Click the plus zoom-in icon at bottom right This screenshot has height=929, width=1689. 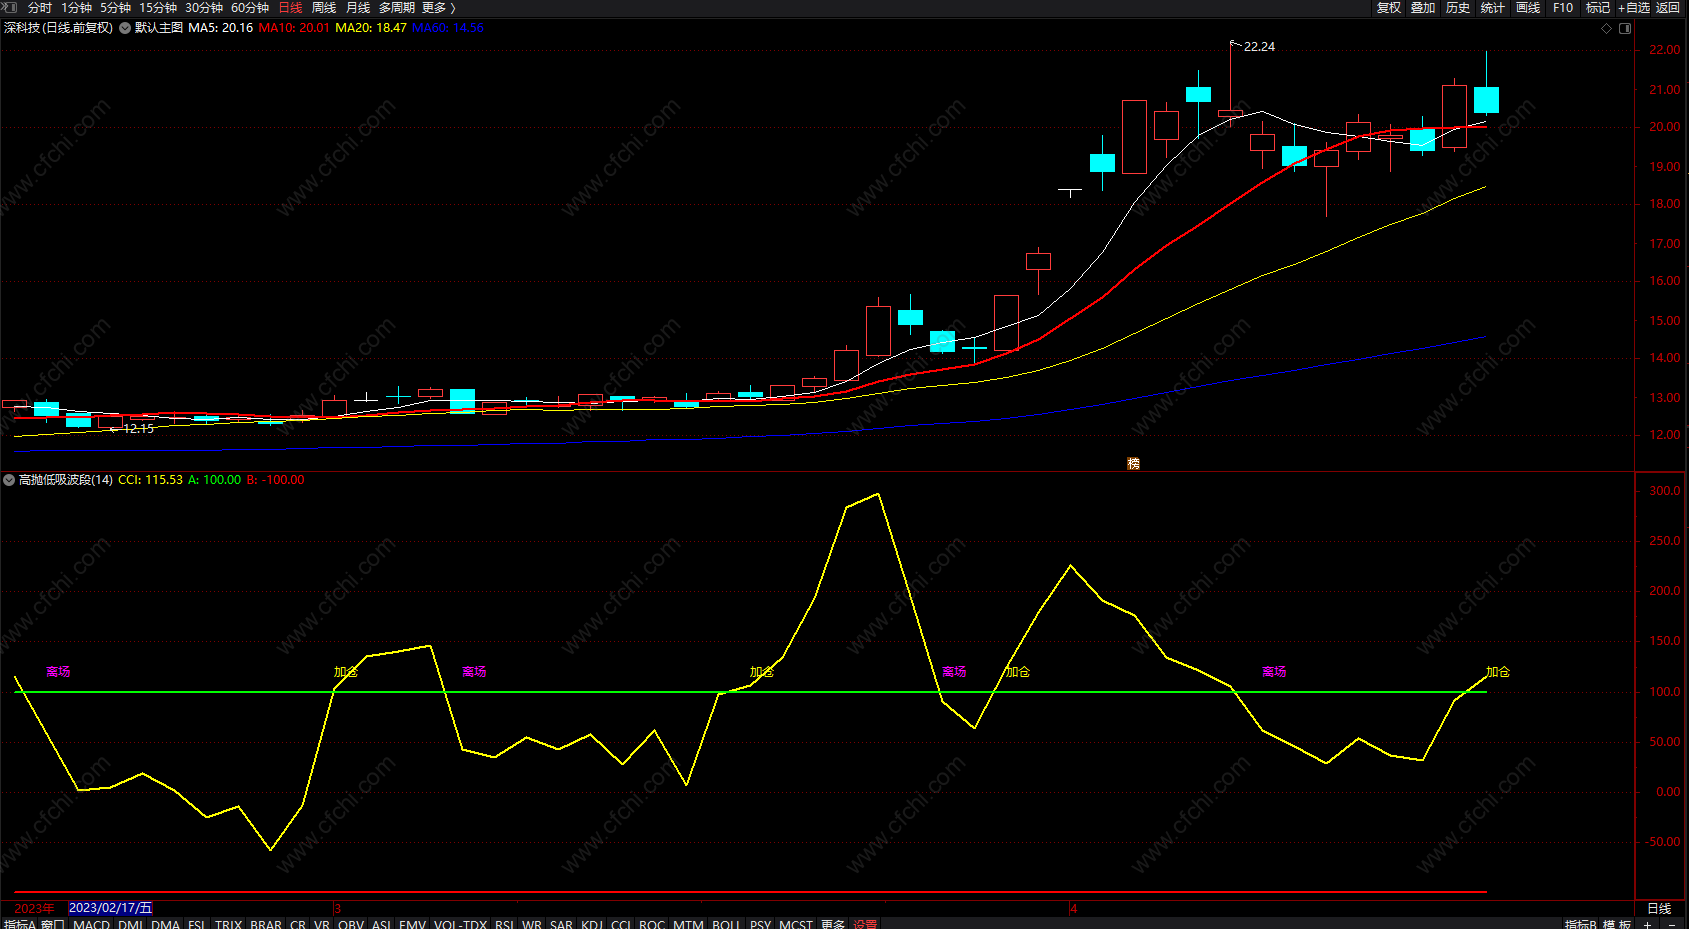point(1647,924)
